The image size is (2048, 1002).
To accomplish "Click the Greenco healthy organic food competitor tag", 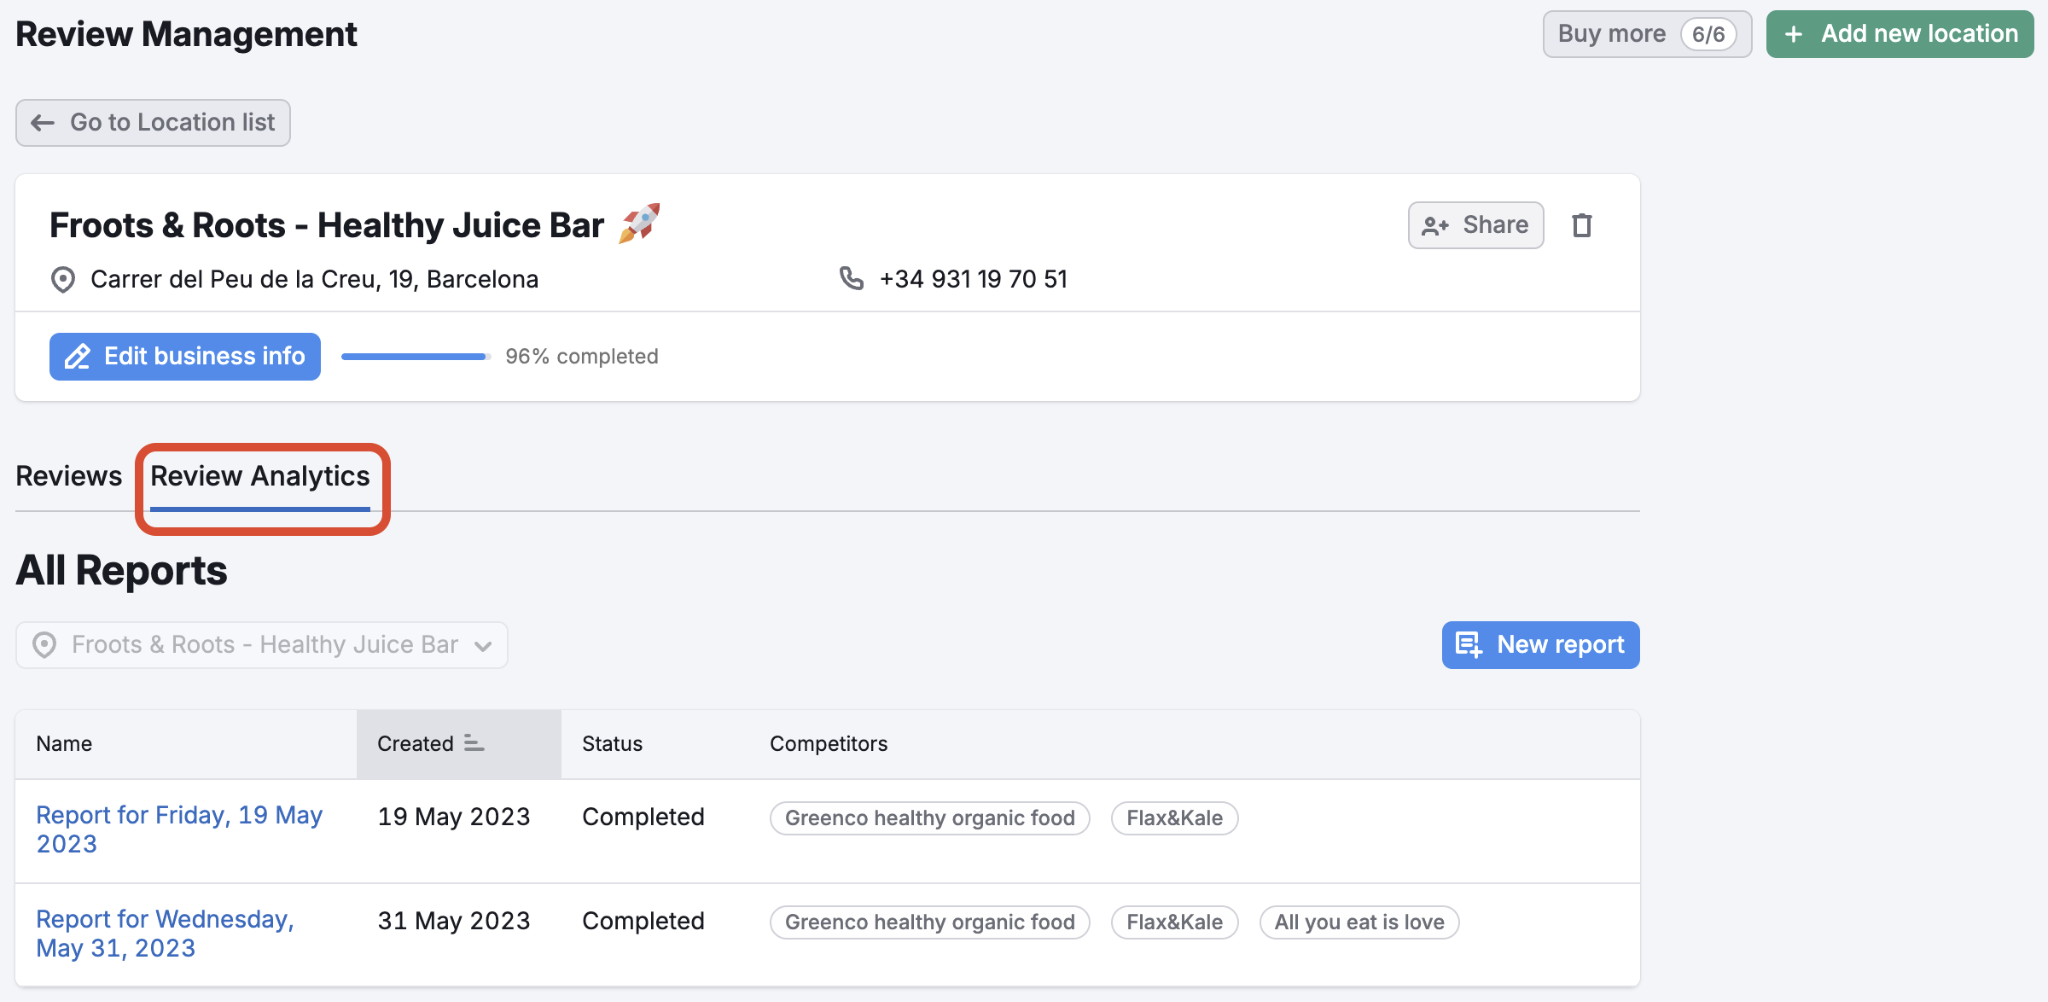I will (929, 818).
